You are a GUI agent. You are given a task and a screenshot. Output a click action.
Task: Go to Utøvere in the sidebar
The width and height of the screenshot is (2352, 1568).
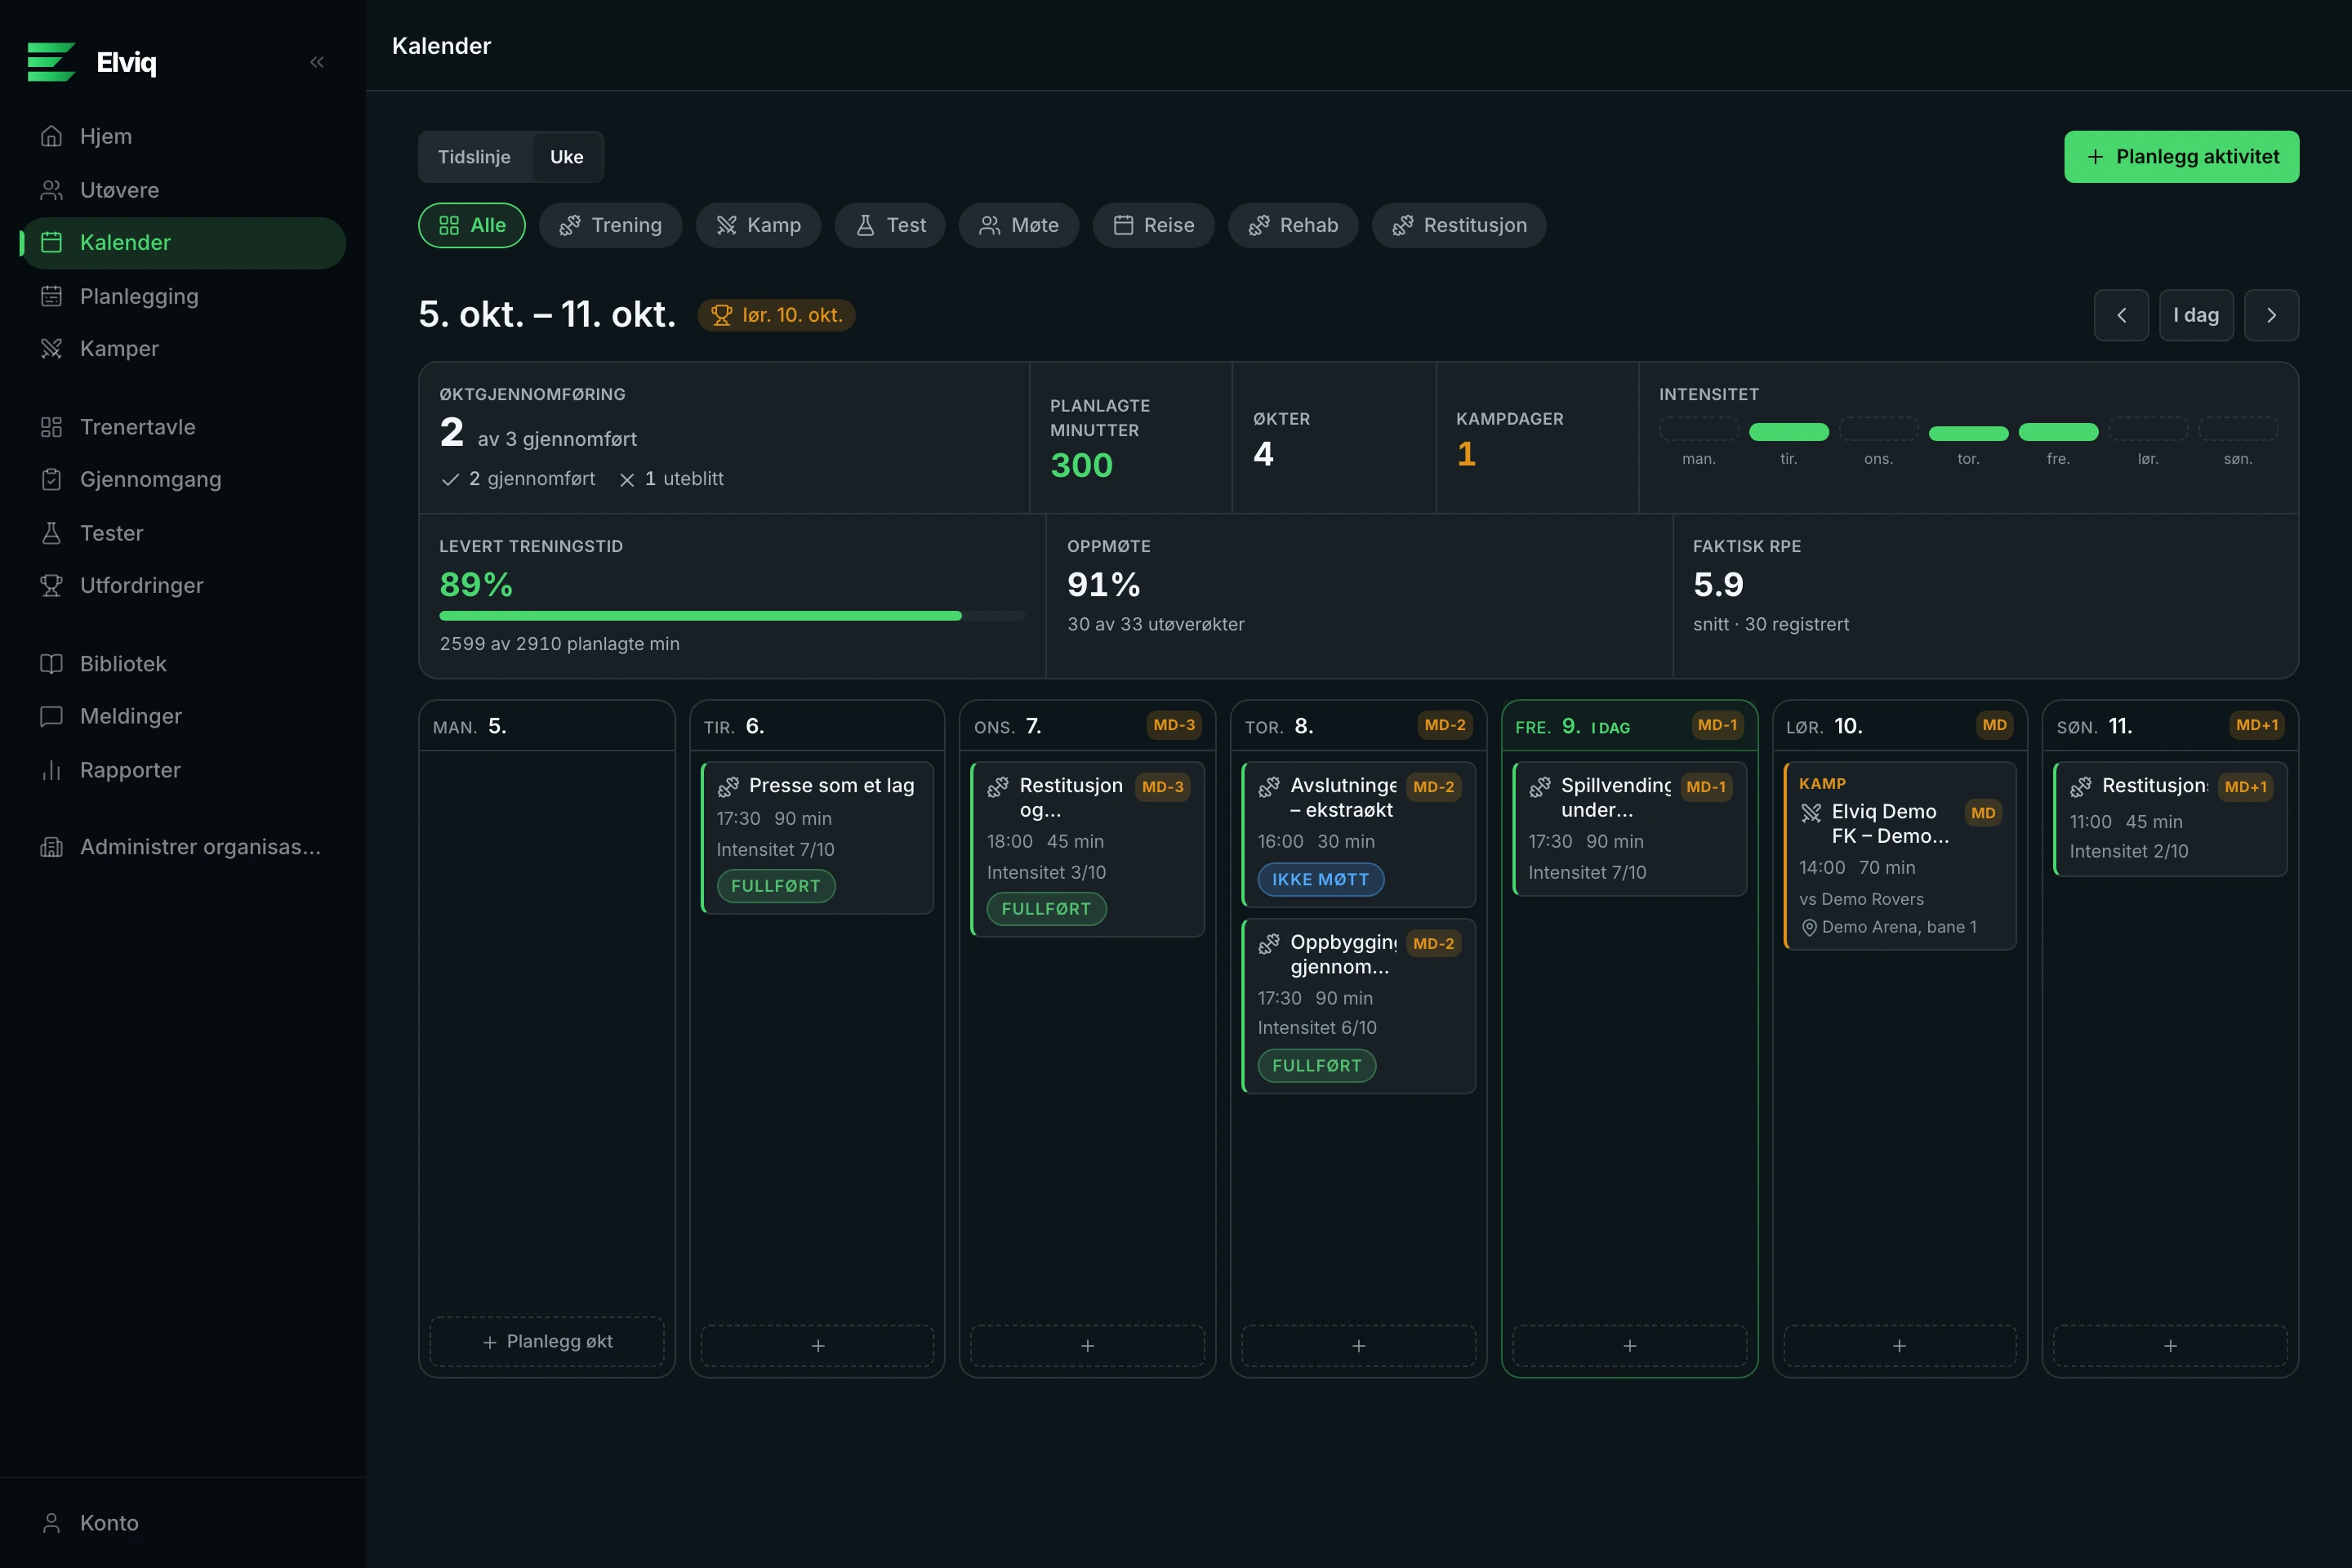pos(183,190)
